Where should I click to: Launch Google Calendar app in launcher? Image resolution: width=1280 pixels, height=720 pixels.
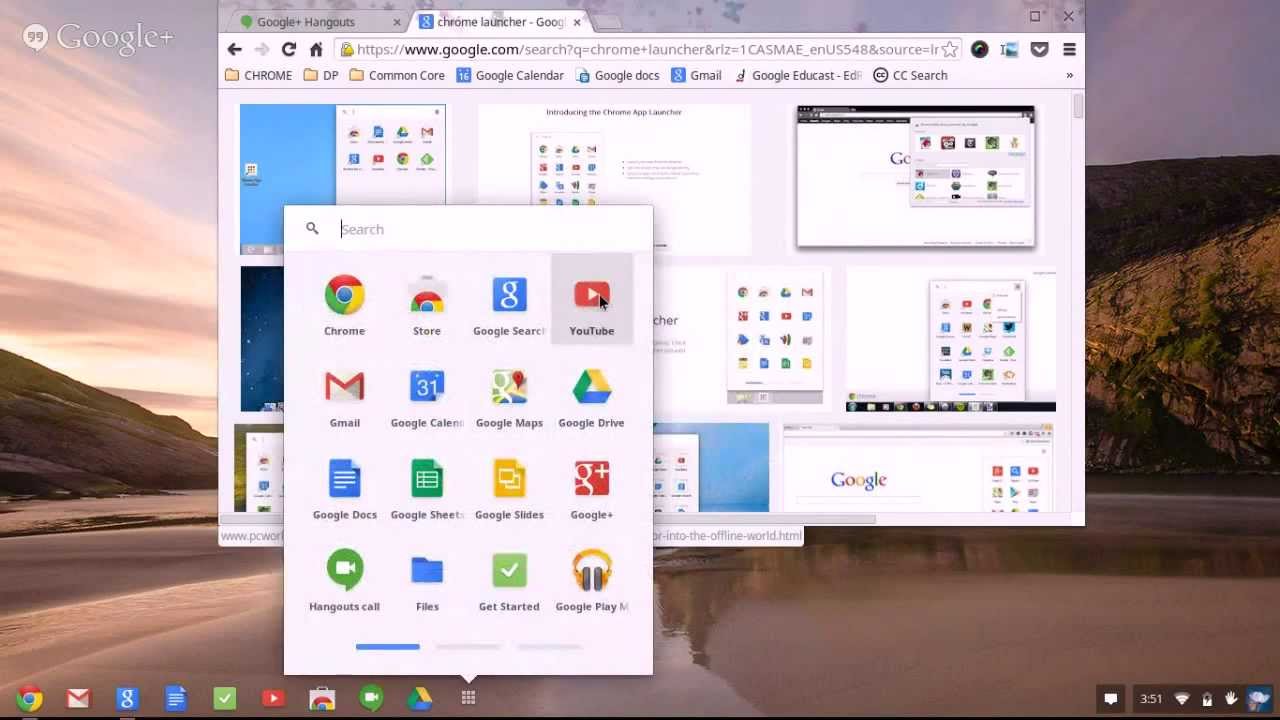pyautogui.click(x=427, y=397)
